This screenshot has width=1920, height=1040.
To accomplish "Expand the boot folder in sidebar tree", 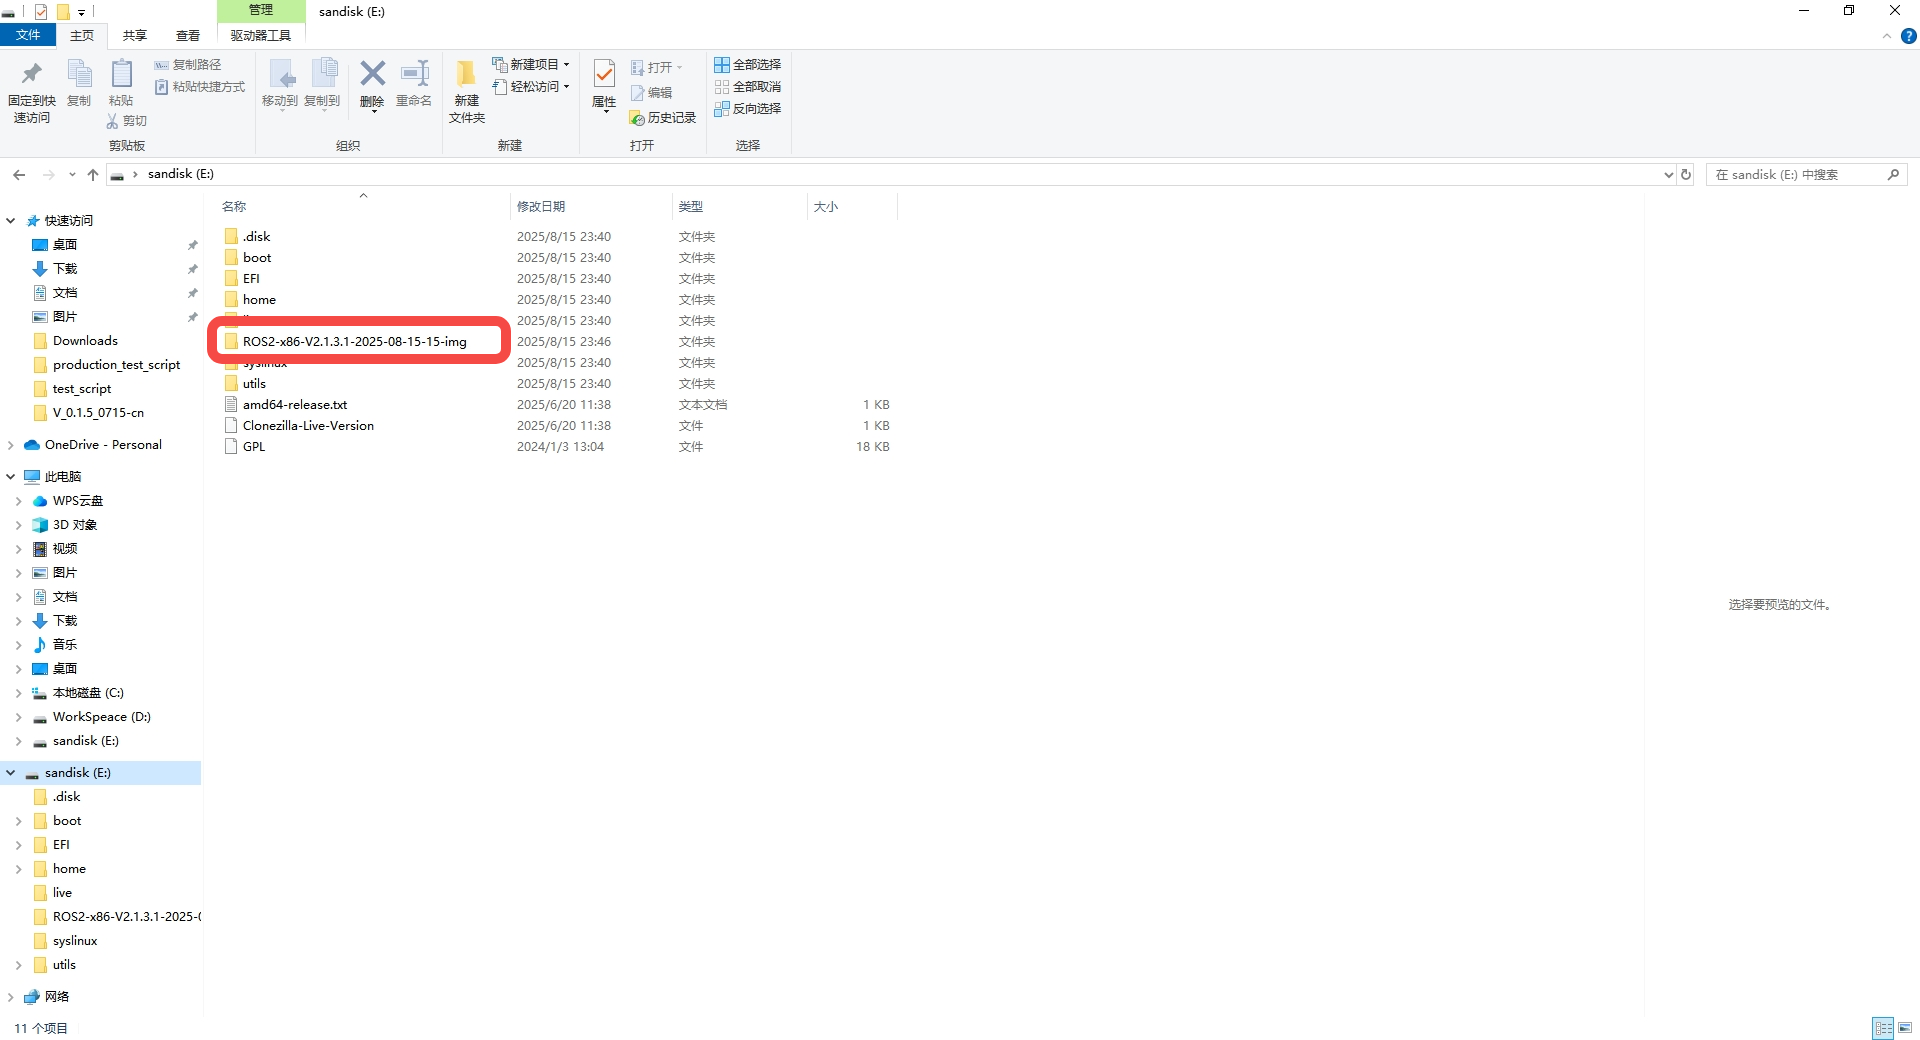I will coord(18,820).
